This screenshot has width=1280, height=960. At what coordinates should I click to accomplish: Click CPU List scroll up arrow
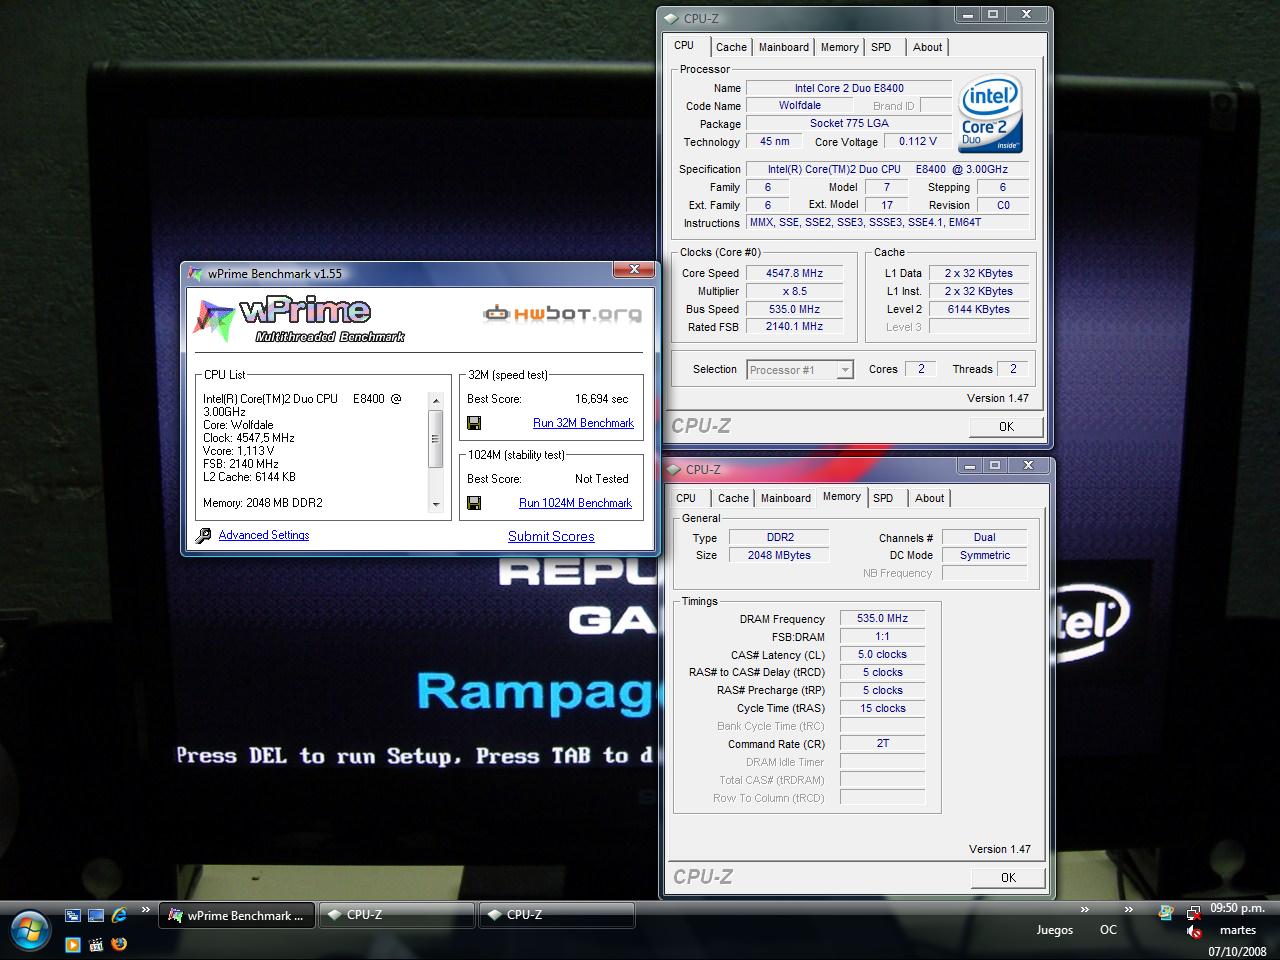coord(435,400)
